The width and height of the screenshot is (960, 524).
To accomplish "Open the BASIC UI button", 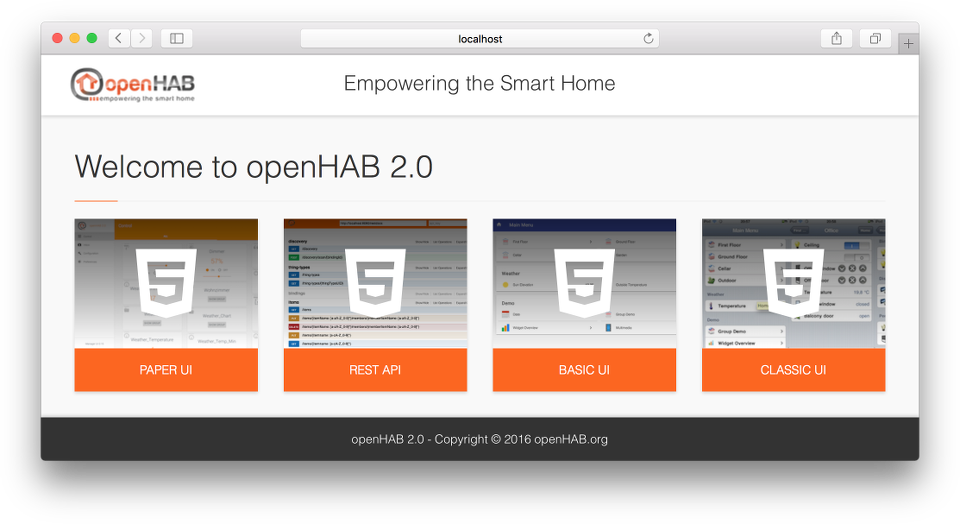I will (584, 370).
